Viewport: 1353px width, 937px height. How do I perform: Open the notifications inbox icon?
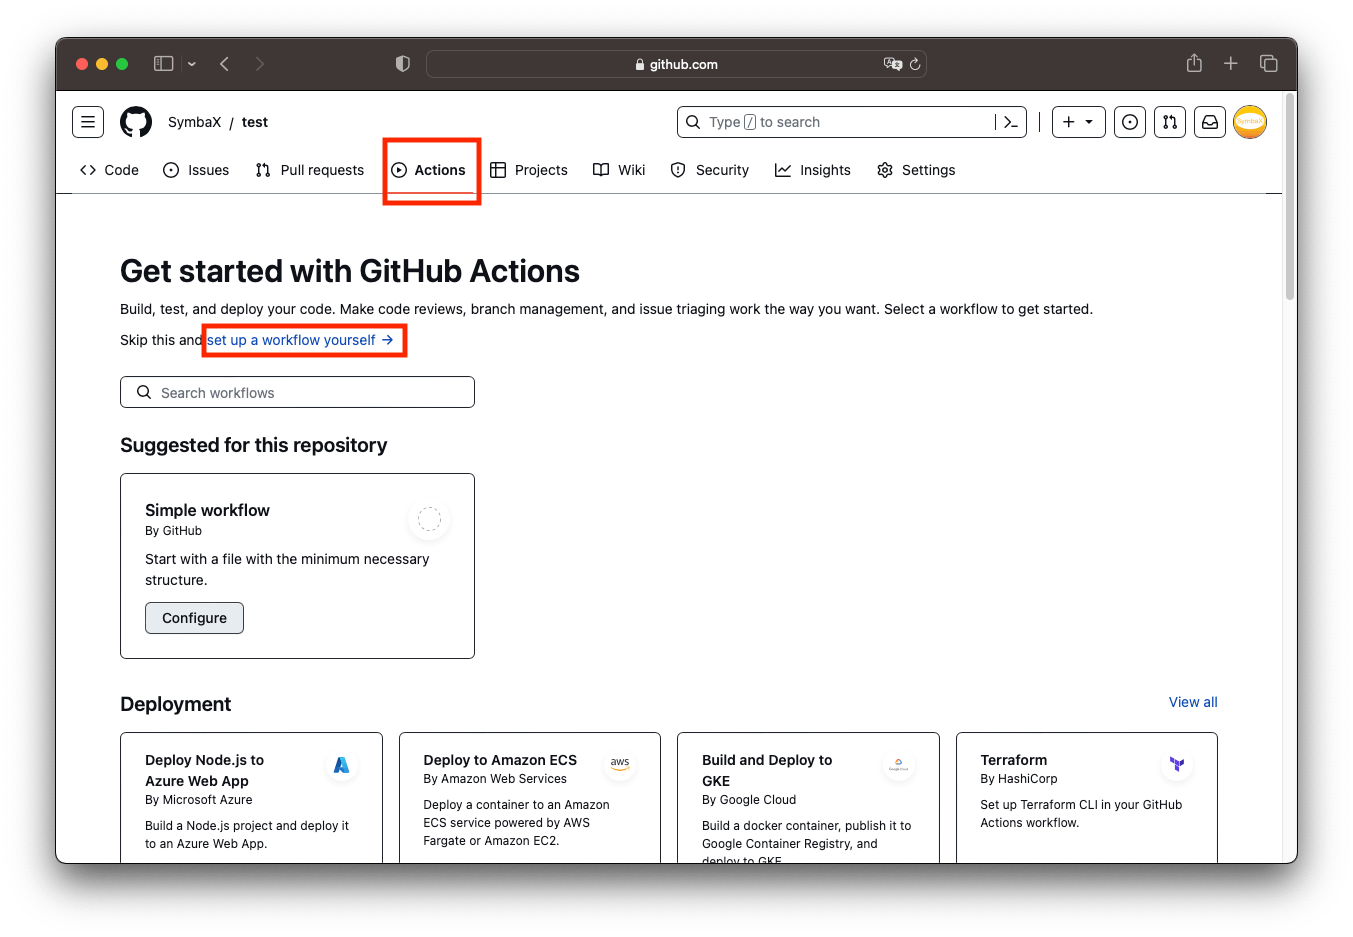click(1210, 122)
